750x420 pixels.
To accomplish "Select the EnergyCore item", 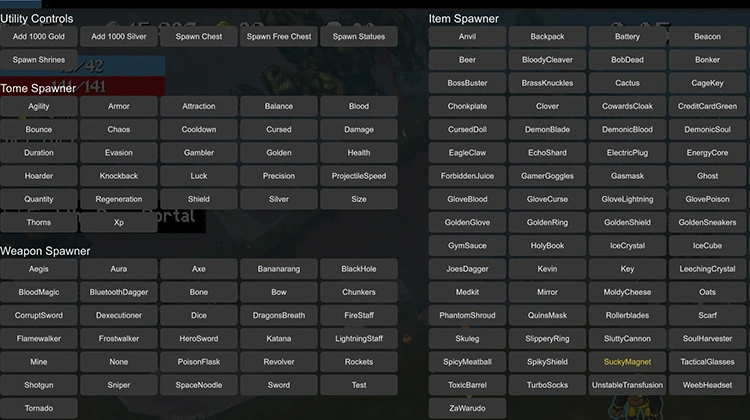I will [707, 153].
